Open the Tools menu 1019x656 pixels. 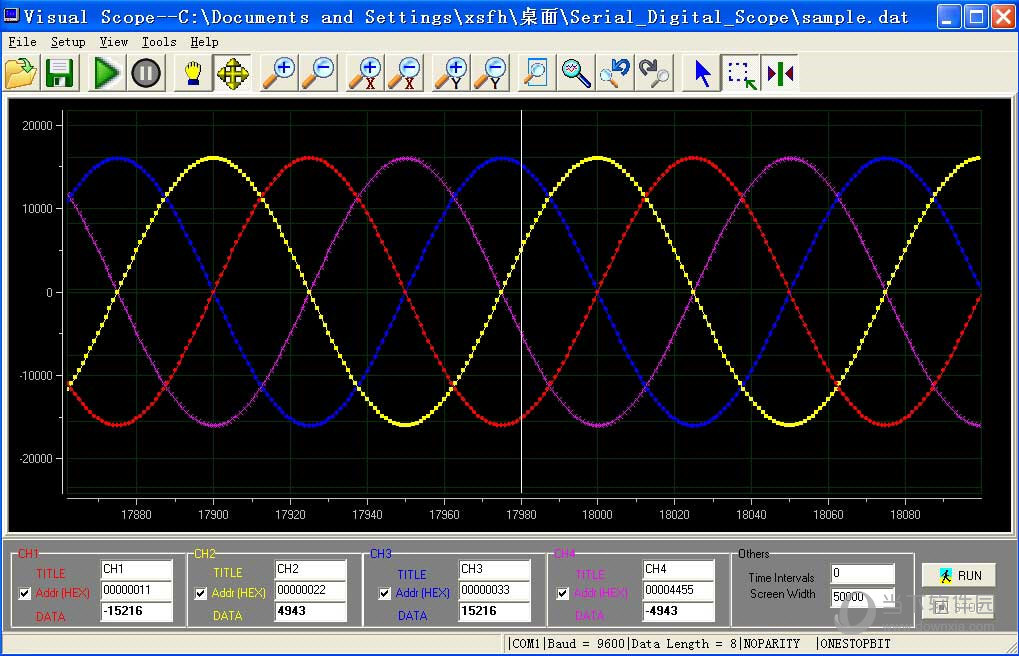tap(158, 41)
